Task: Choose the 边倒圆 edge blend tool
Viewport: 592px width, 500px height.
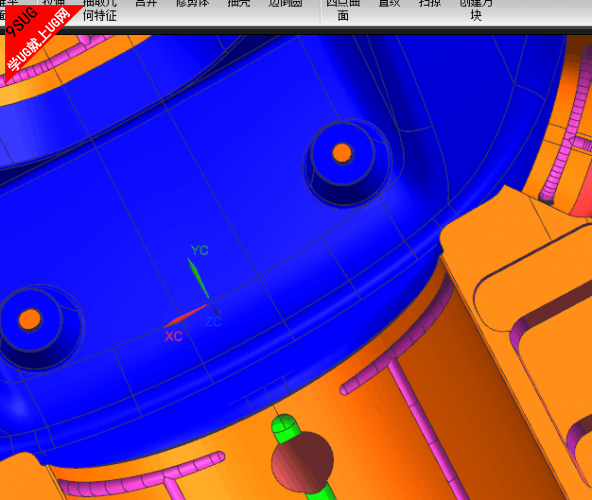Action: tap(285, 3)
